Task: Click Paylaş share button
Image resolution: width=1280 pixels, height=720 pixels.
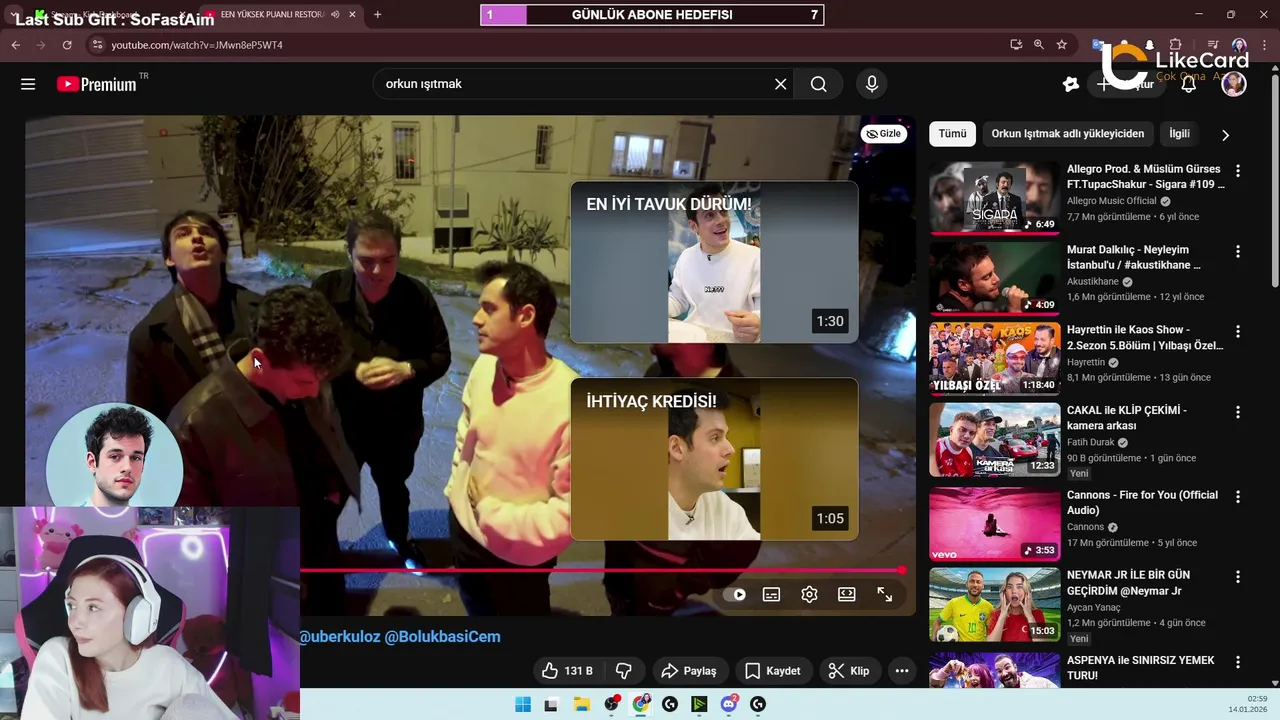Action: 690,671
